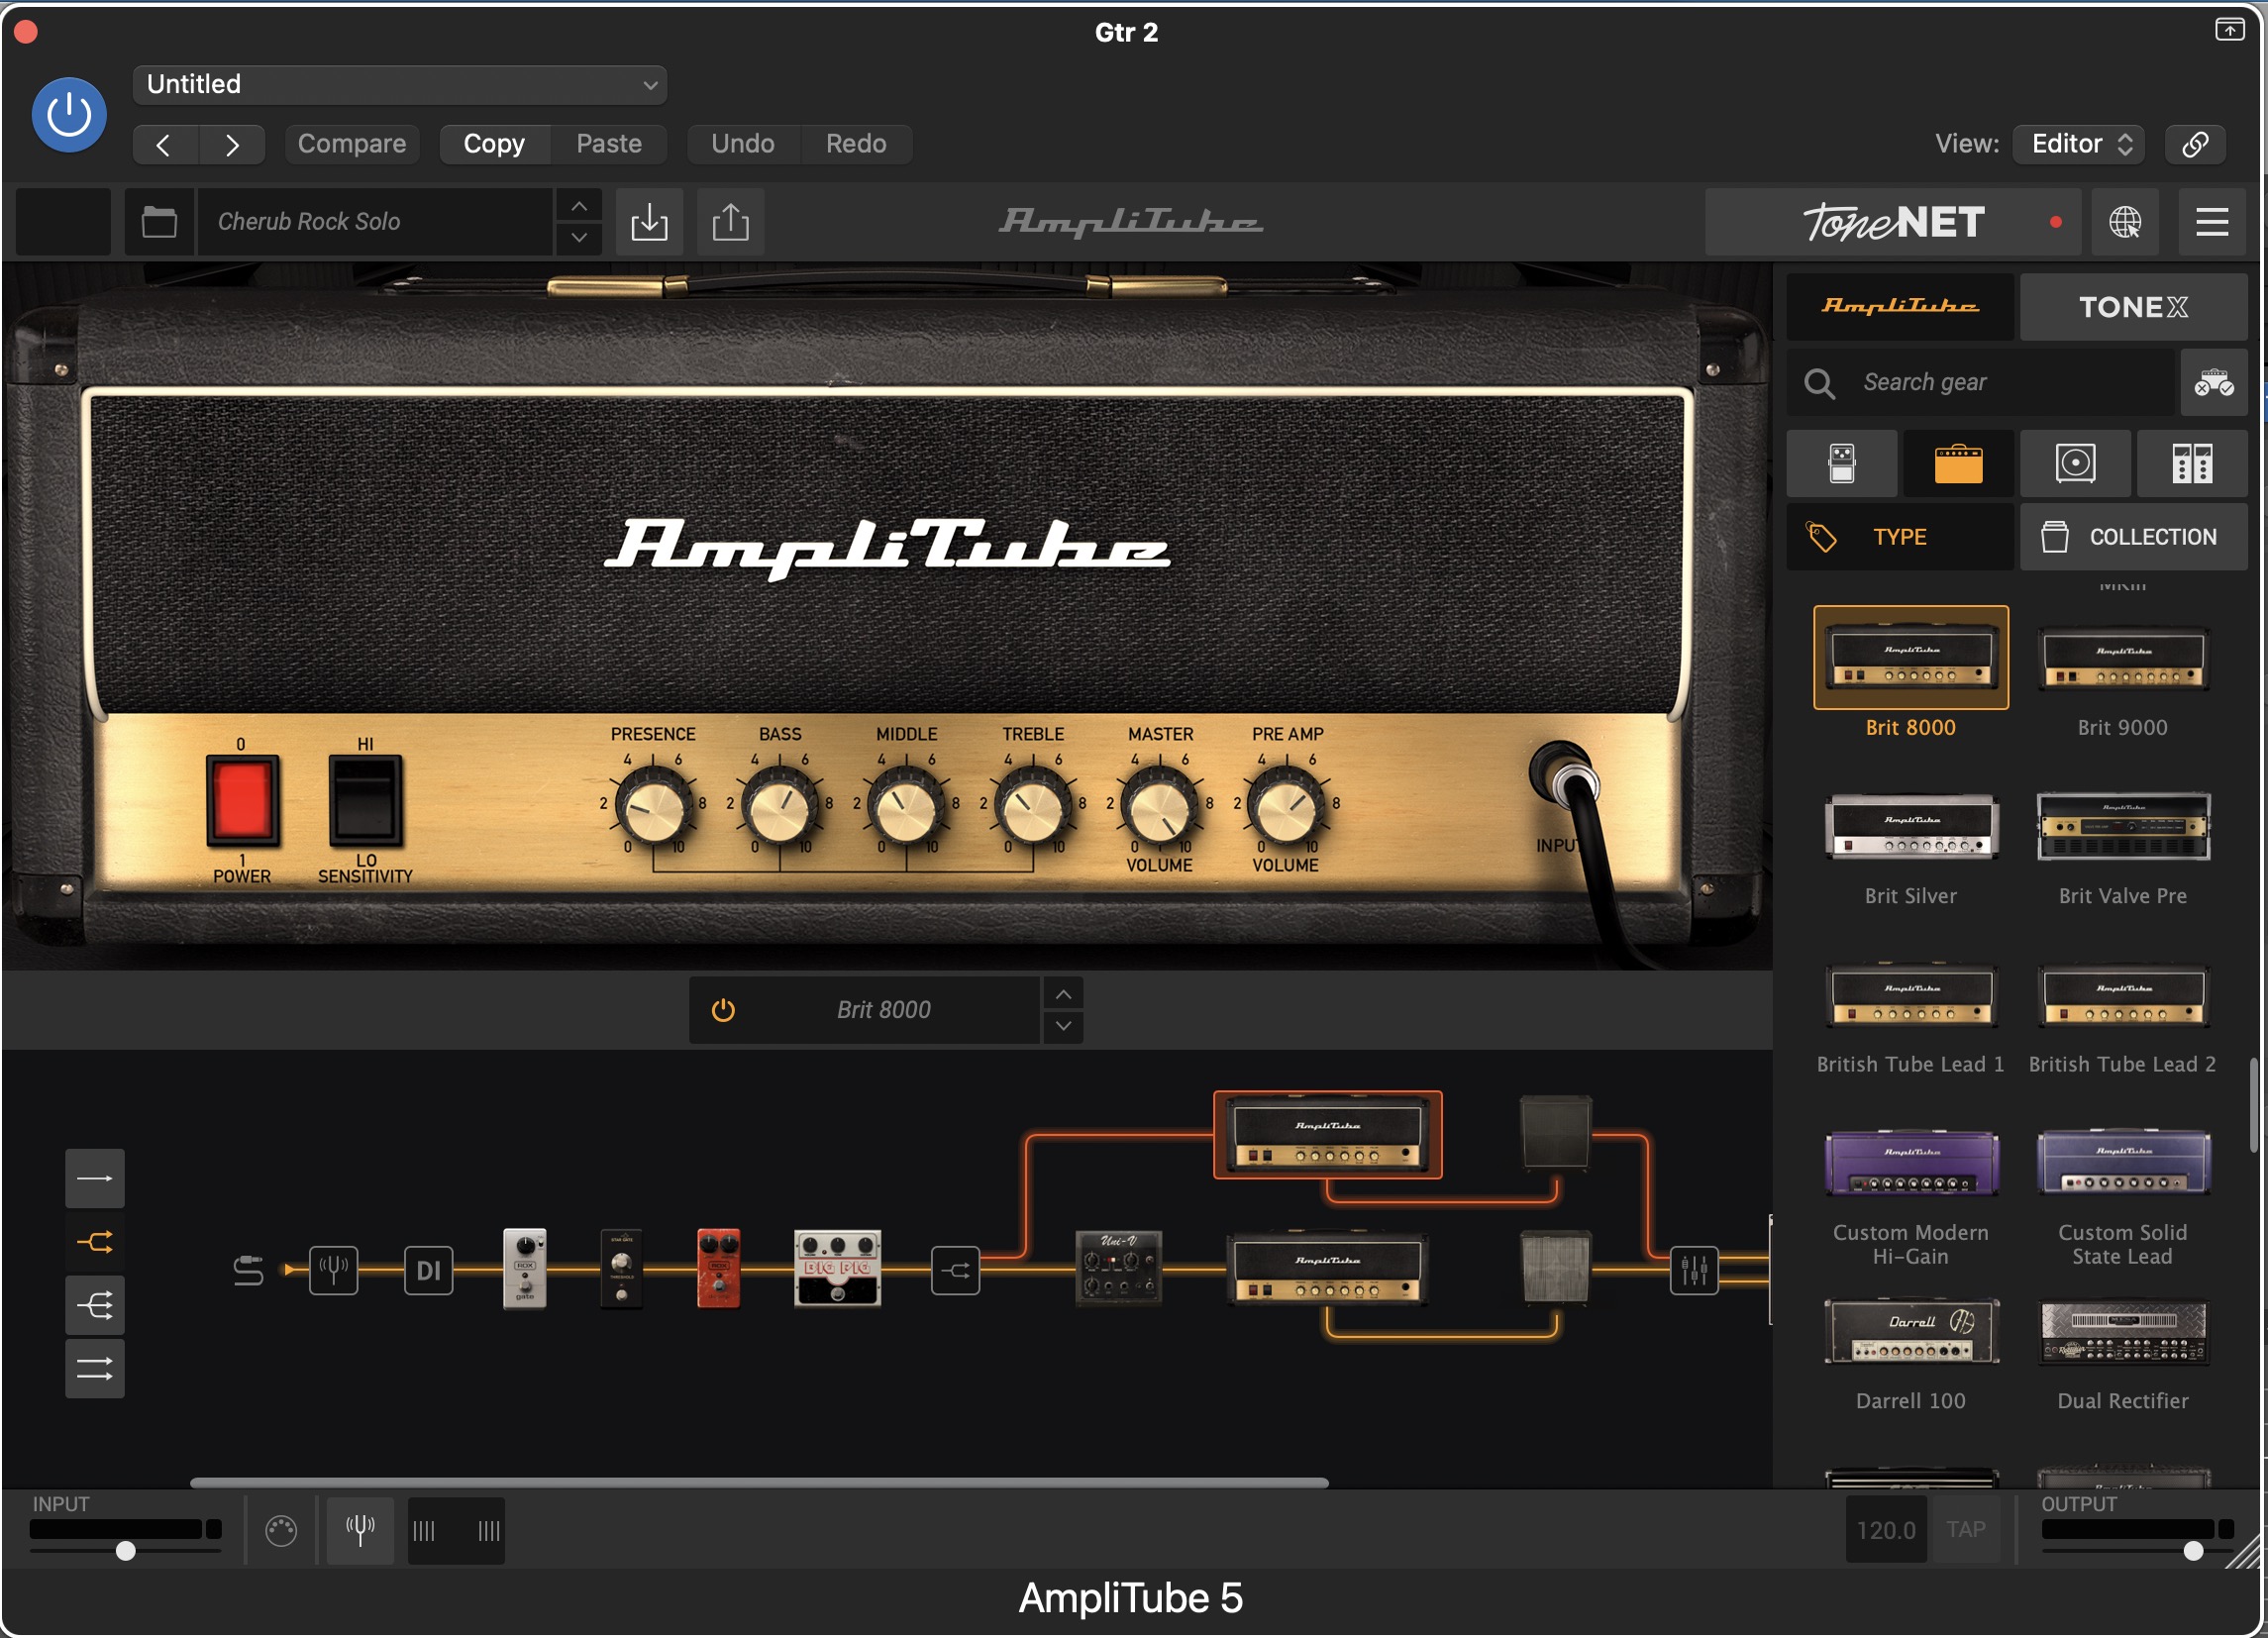Open the Untitled preset dropdown
The height and width of the screenshot is (1638, 2268).
click(399, 84)
